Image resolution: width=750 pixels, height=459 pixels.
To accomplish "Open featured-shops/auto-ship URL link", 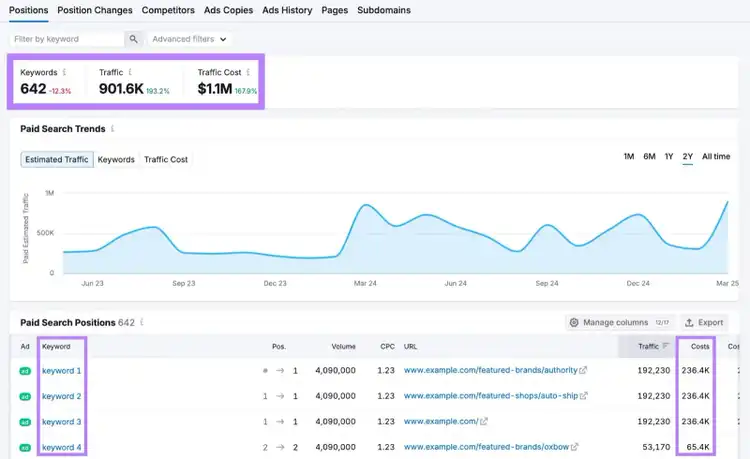I will point(491,396).
